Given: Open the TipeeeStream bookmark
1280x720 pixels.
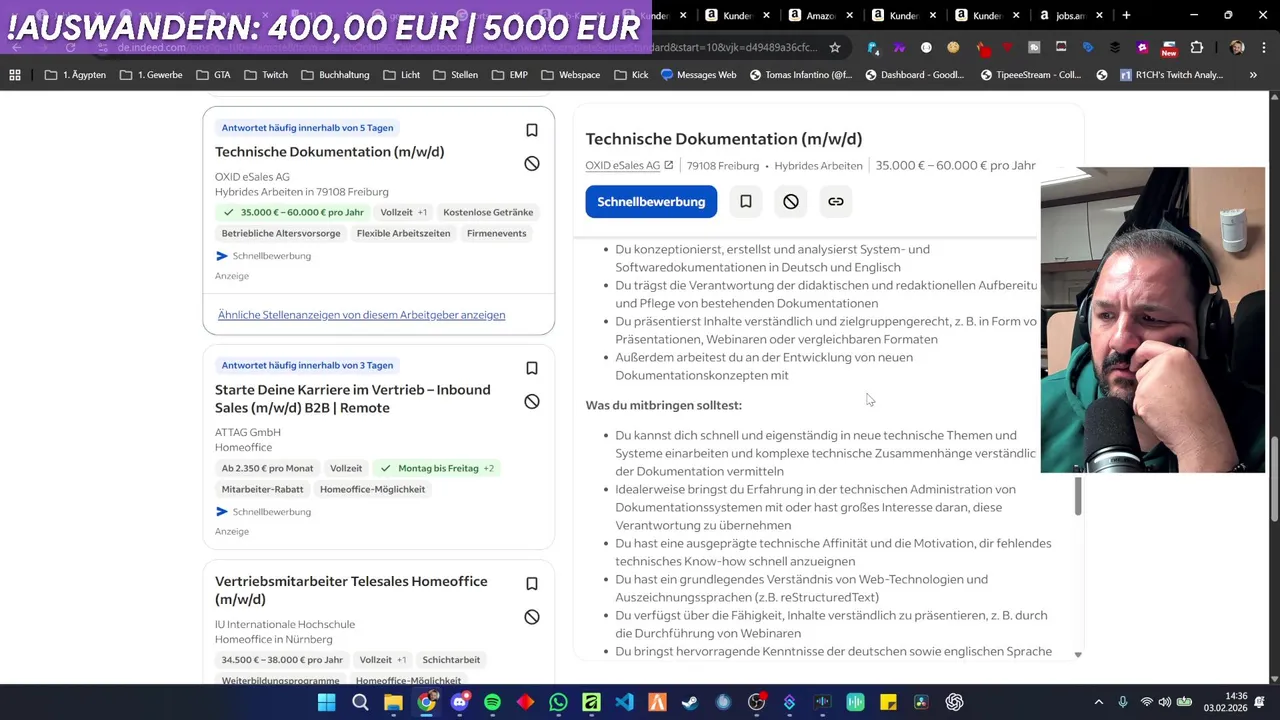Looking at the screenshot, I should coord(1032,75).
